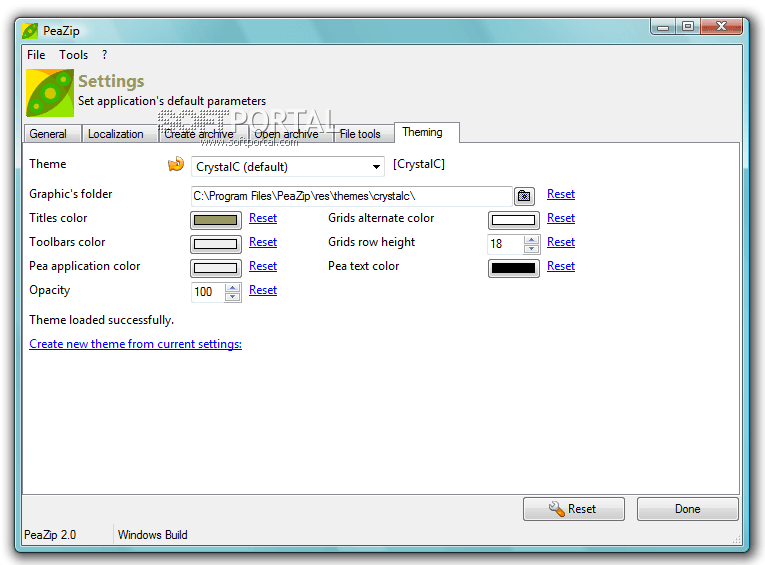Reset the Opacity value

pos(263,290)
